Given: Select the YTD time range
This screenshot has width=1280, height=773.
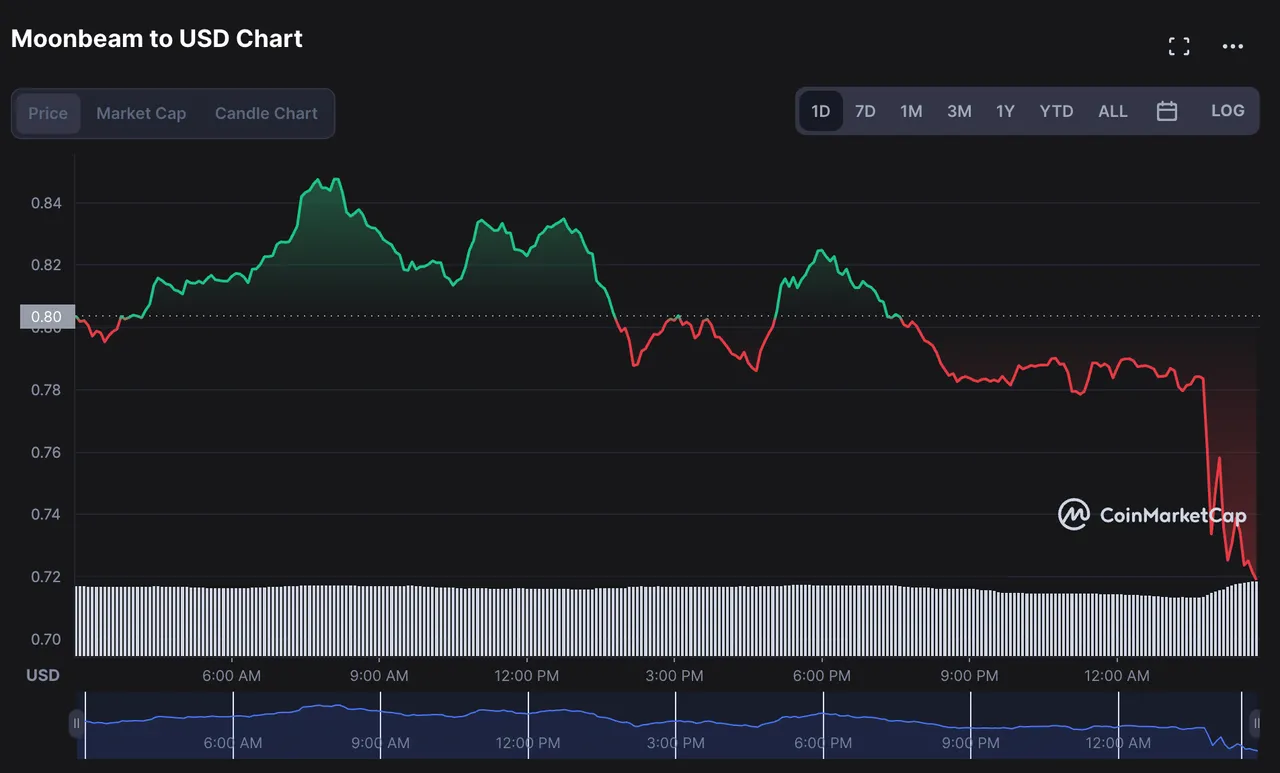Looking at the screenshot, I should click(1056, 111).
